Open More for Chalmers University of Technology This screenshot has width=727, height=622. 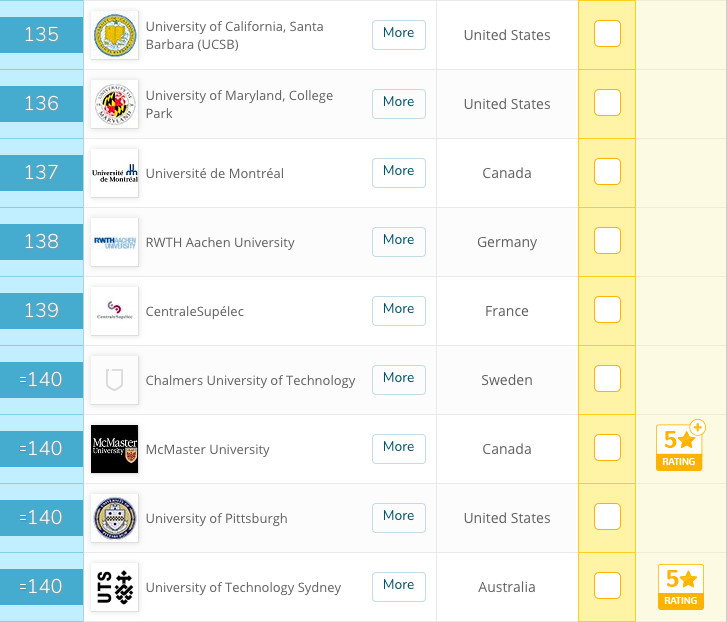tap(399, 380)
